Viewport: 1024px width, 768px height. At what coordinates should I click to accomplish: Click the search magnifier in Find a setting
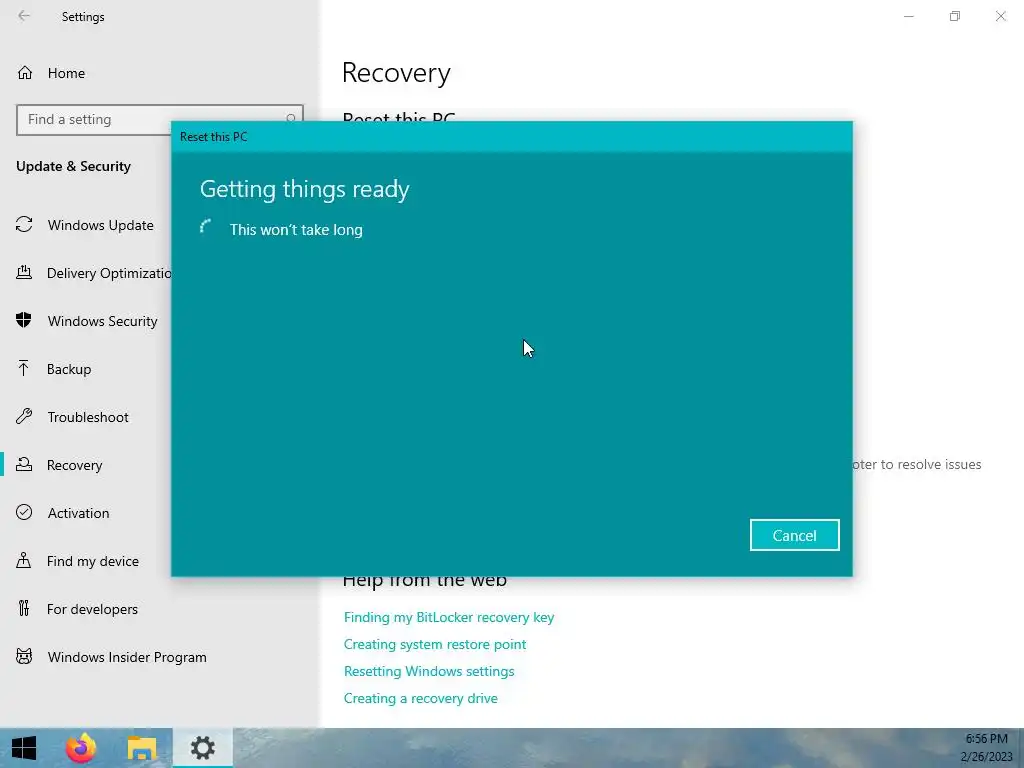point(291,119)
